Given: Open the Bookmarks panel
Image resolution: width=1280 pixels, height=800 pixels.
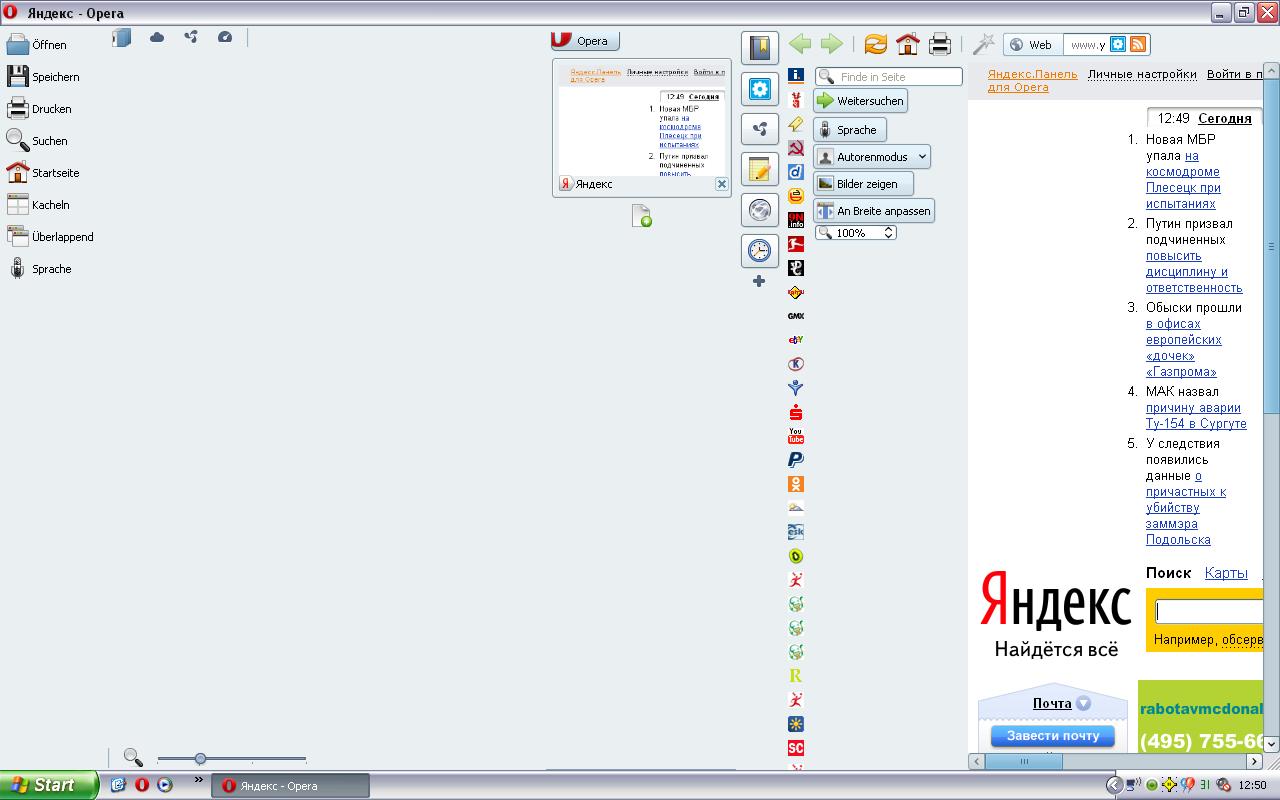Looking at the screenshot, I should point(760,48).
